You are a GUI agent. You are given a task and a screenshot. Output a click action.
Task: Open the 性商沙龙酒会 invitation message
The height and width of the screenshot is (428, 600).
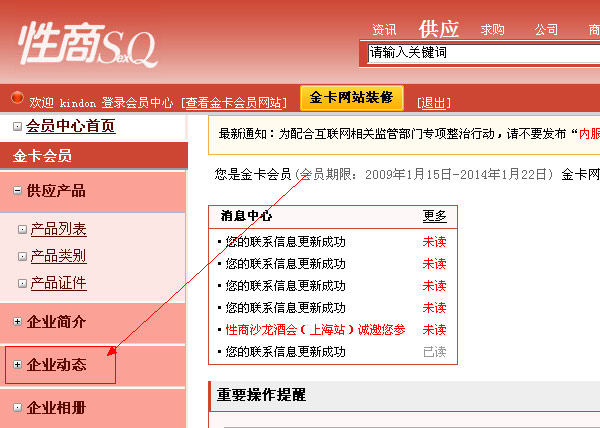tap(315, 330)
